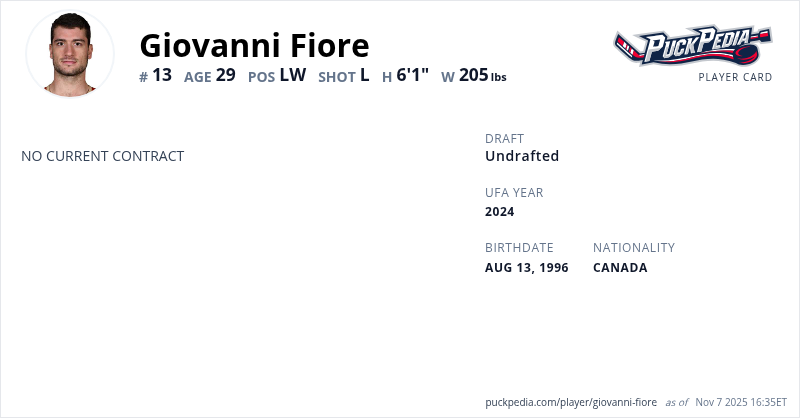
Task: Click the birthdate AUG 13, 1996
Action: coord(527,267)
